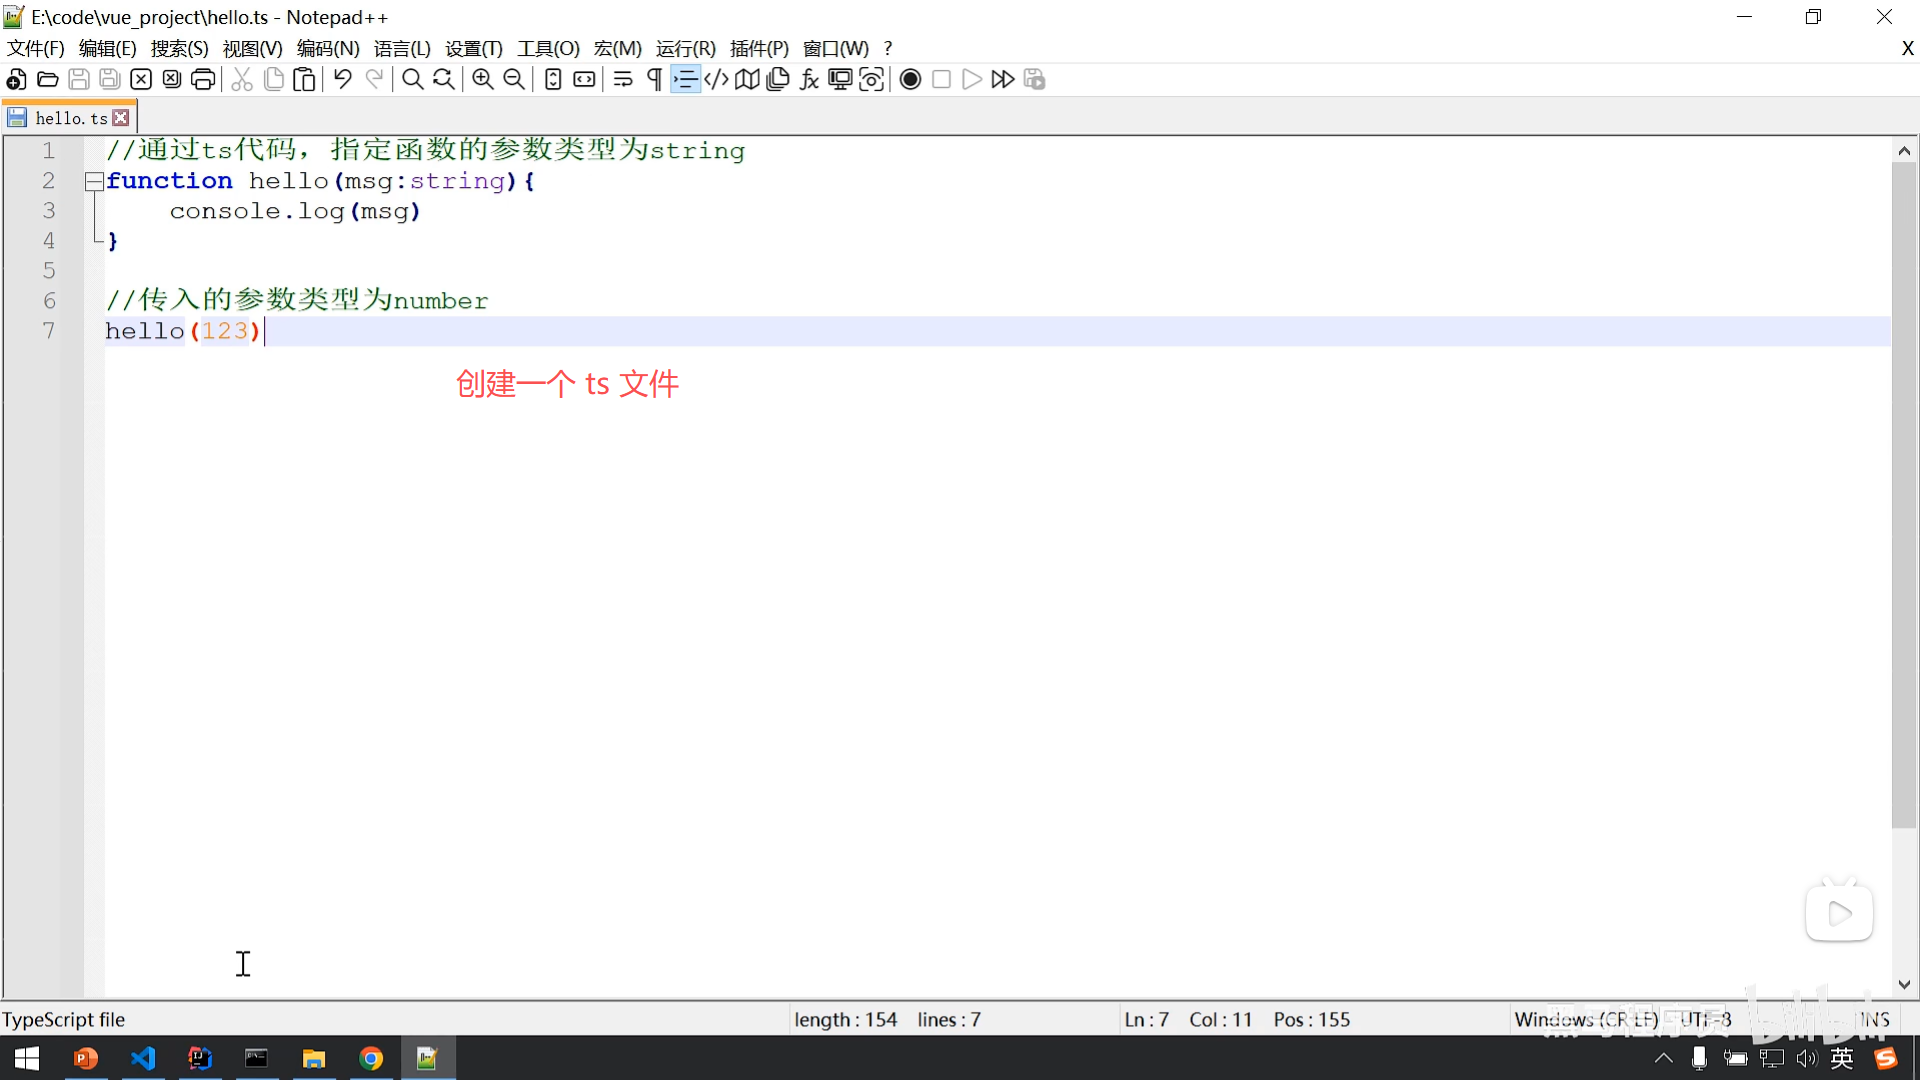
Task: Open the 语言(L) language menu
Action: [x=402, y=48]
